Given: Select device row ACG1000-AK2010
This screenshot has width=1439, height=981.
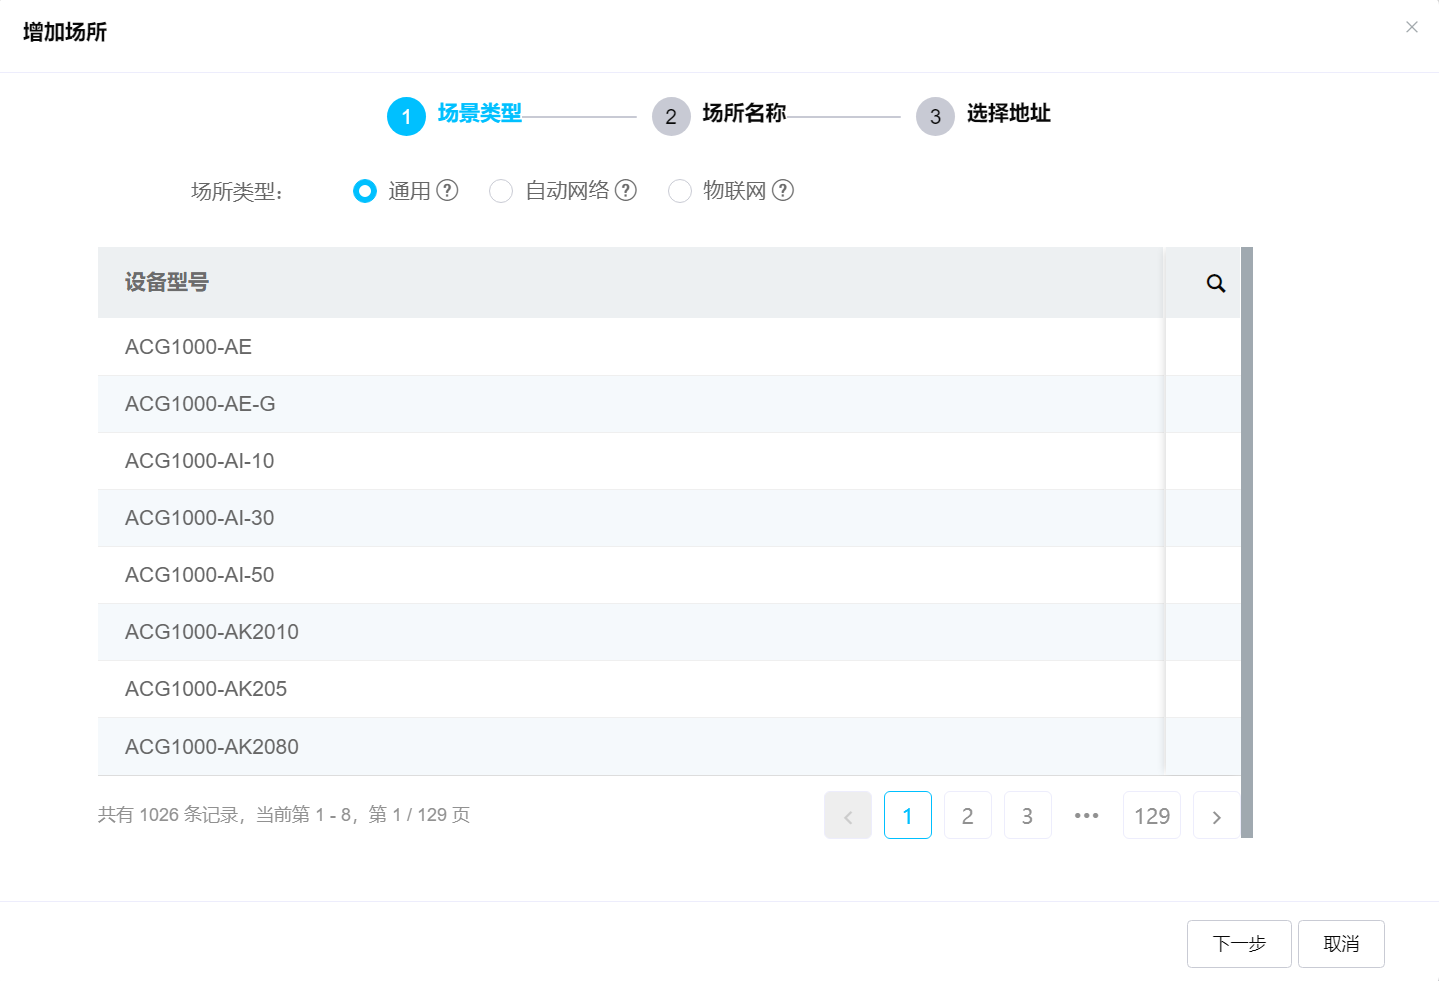Looking at the screenshot, I should click(x=669, y=632).
